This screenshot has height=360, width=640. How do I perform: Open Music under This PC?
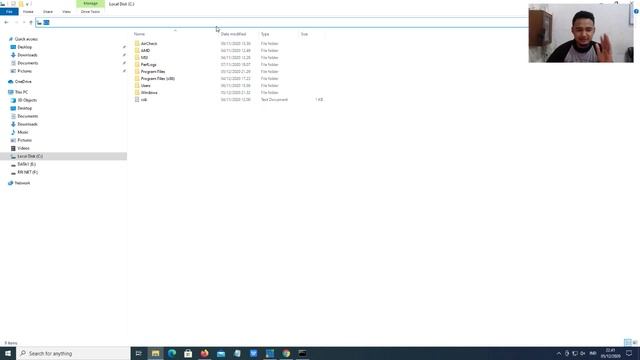pos(23,132)
